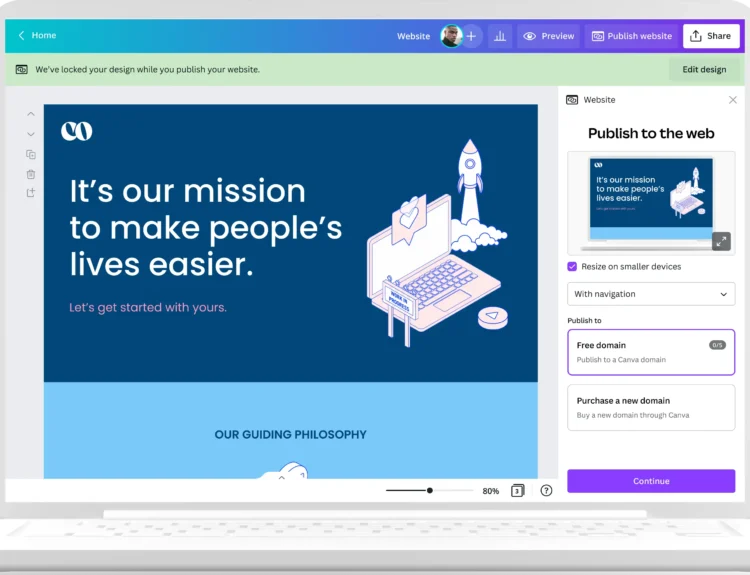Duplicate the page using the copy icon
Image resolution: width=750 pixels, height=575 pixels.
click(x=31, y=154)
